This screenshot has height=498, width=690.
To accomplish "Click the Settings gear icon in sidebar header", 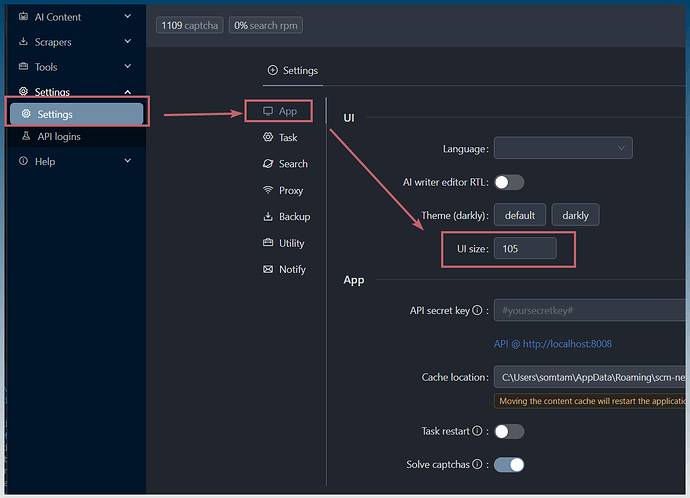I will click(23, 91).
